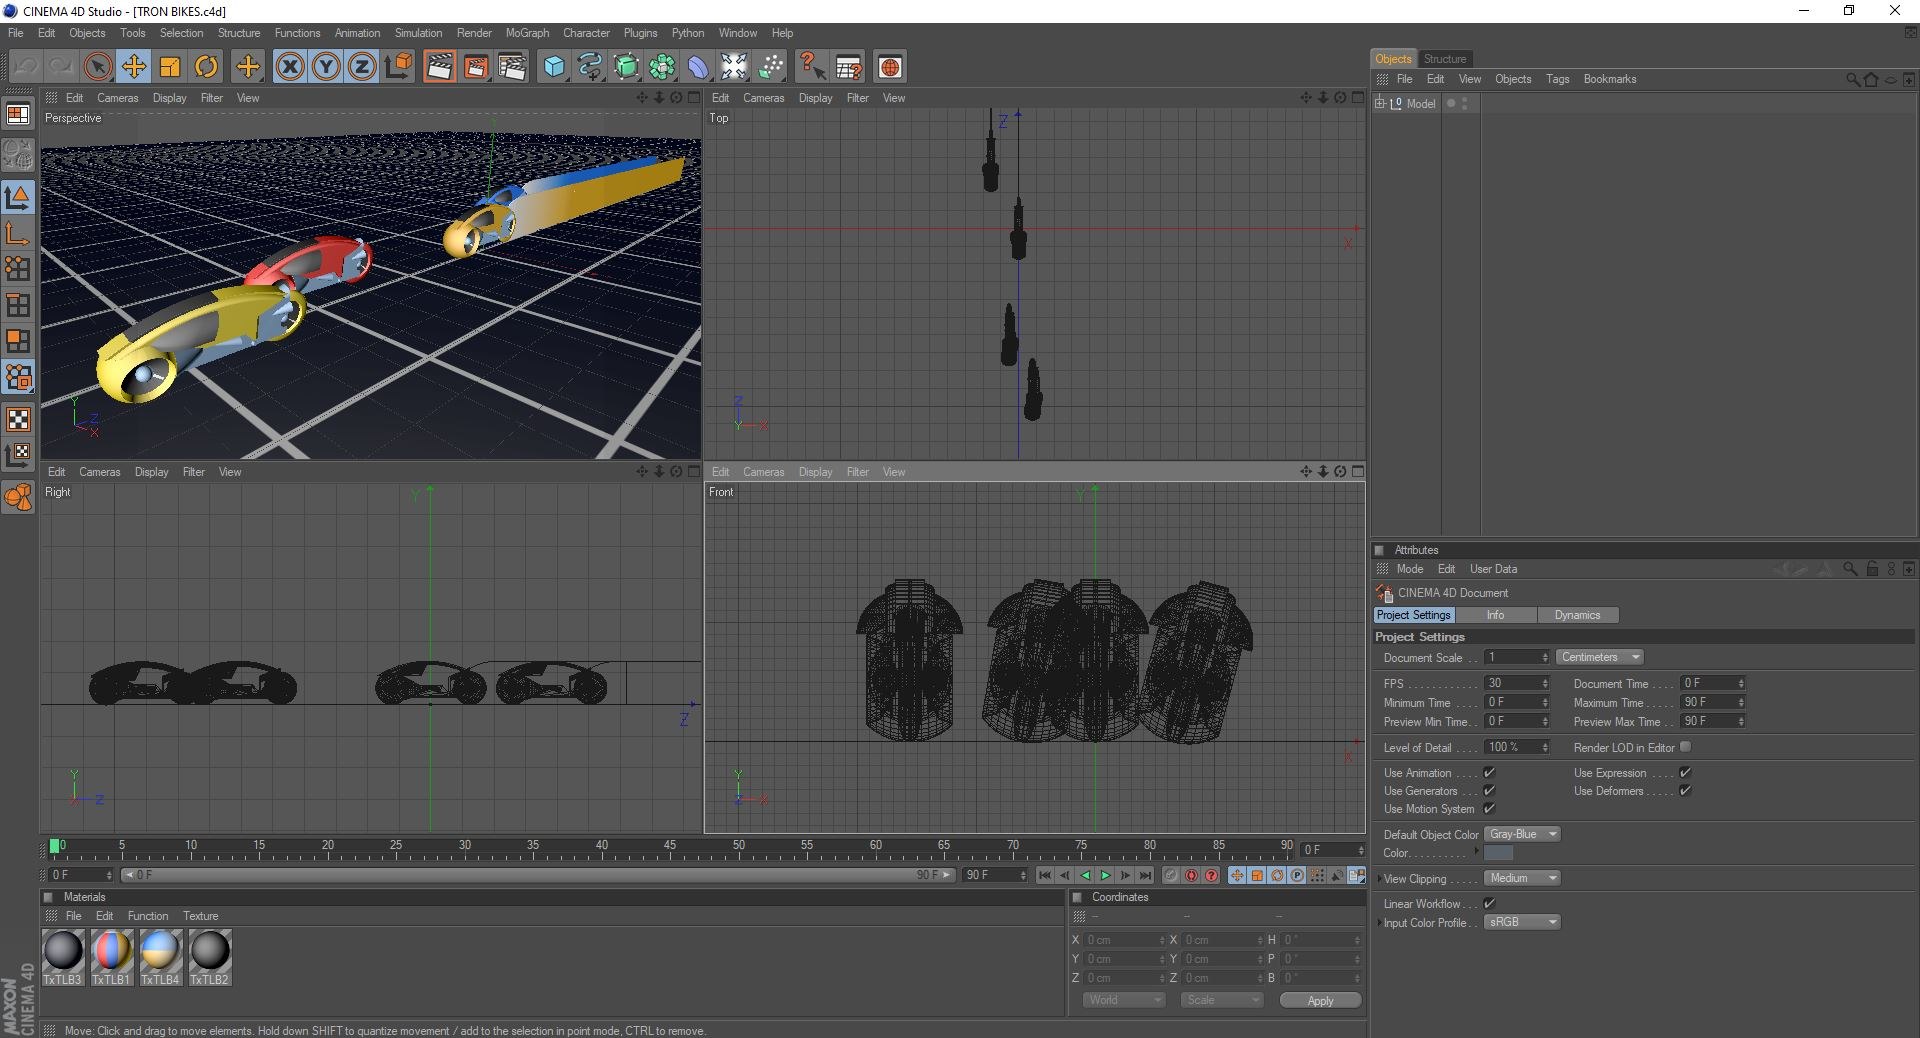Open the globe online-content icon
1920x1038 pixels.
click(x=890, y=67)
